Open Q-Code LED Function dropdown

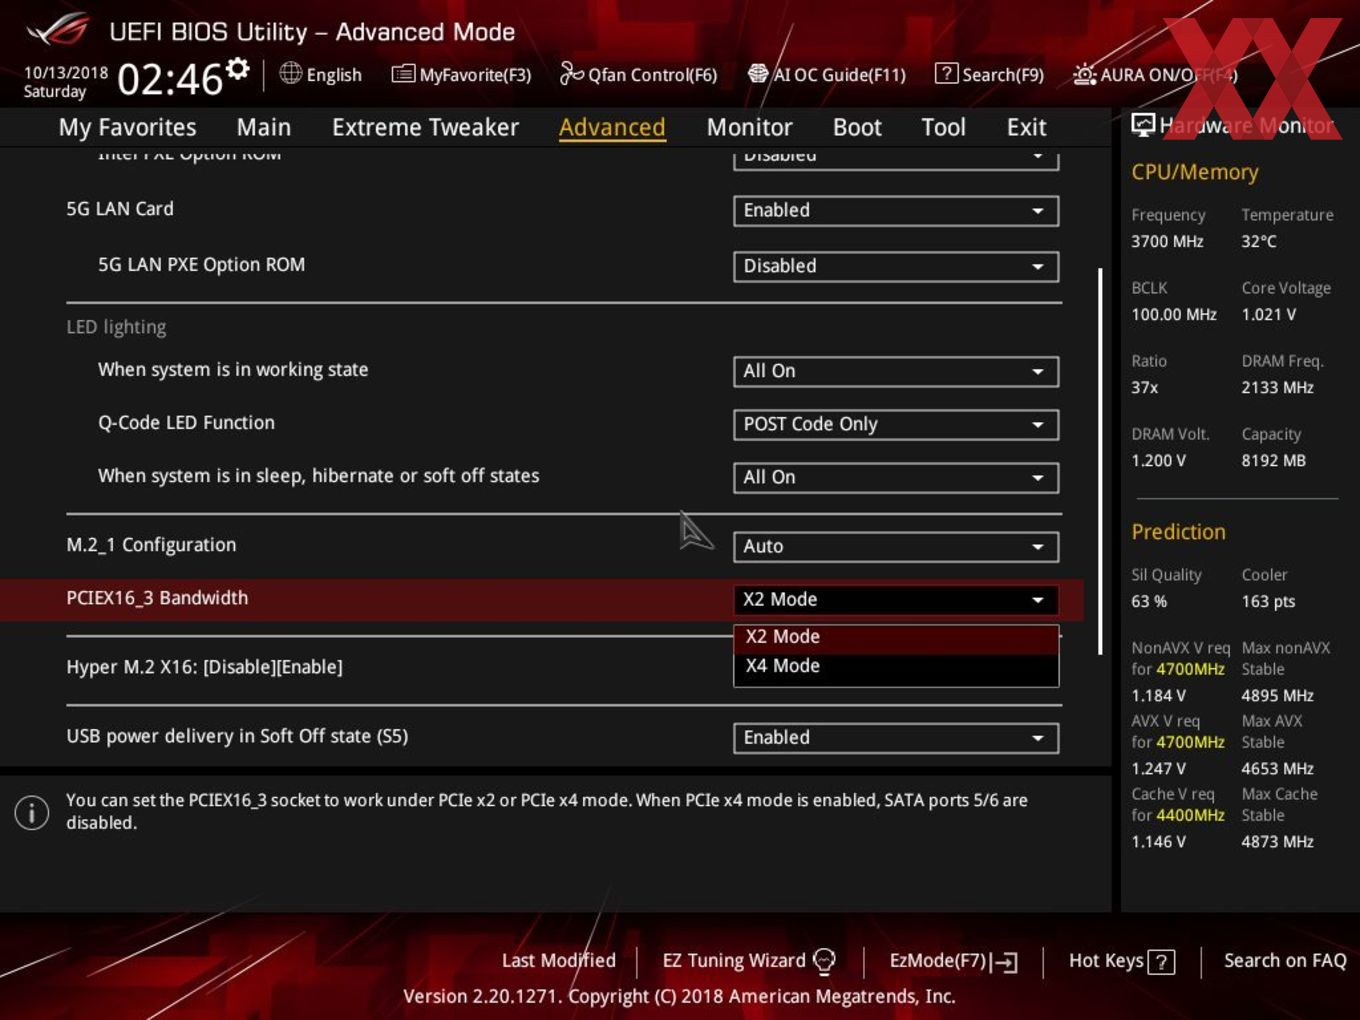click(896, 424)
